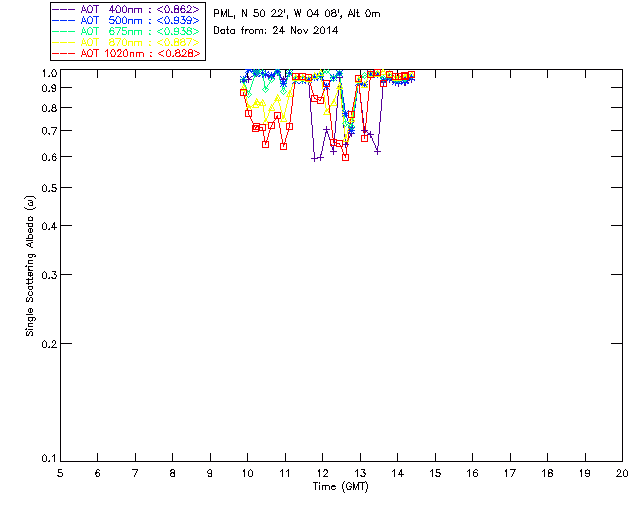Click x-axis hour label 15
Viewport: 640px width, 512px height.
[435, 473]
